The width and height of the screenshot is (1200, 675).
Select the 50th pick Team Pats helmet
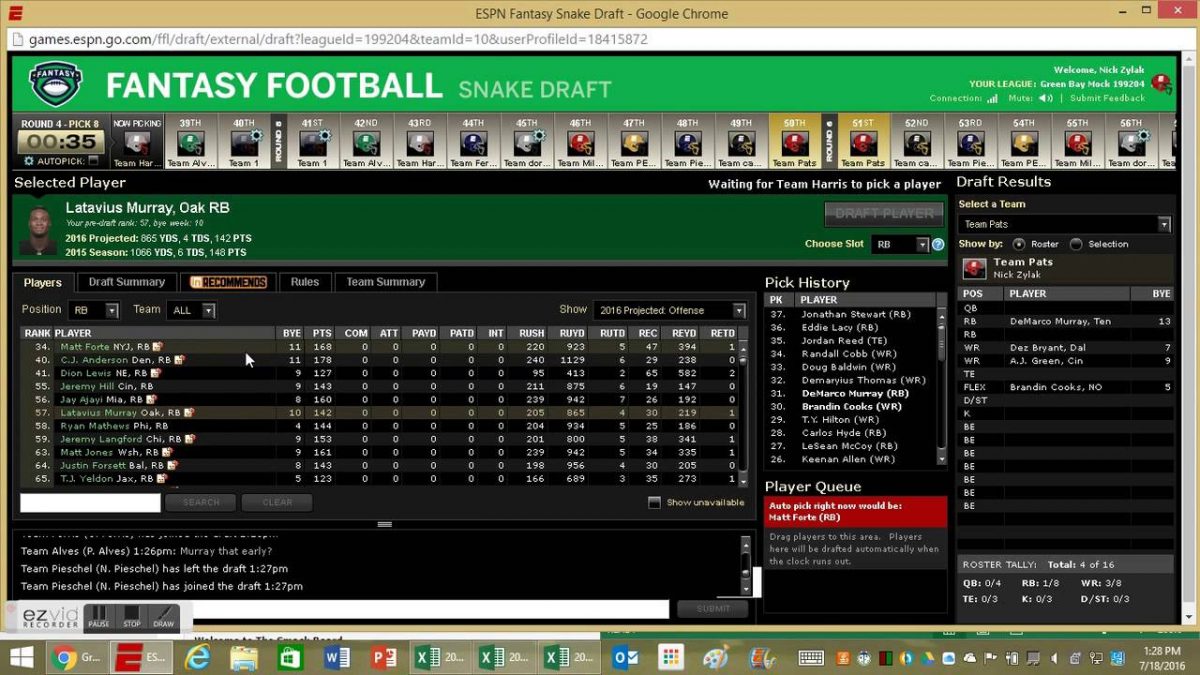[x=794, y=143]
